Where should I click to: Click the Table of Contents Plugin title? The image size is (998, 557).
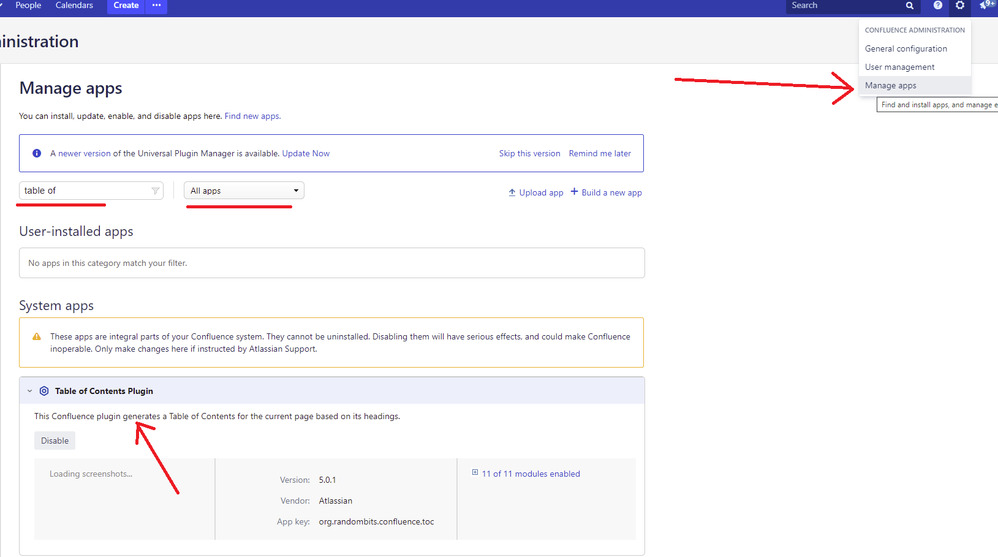pos(104,391)
